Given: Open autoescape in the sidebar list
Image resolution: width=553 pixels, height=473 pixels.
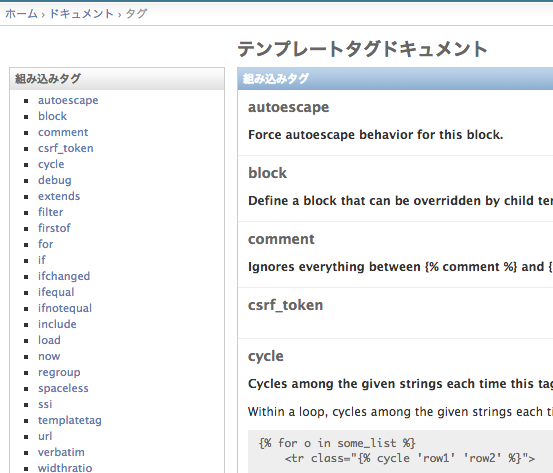Looking at the screenshot, I should [68, 100].
